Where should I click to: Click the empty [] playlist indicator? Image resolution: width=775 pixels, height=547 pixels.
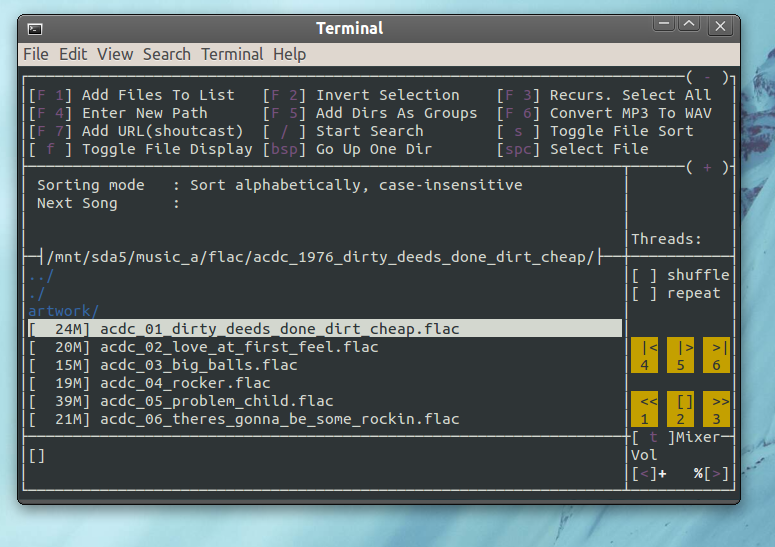coord(37,456)
